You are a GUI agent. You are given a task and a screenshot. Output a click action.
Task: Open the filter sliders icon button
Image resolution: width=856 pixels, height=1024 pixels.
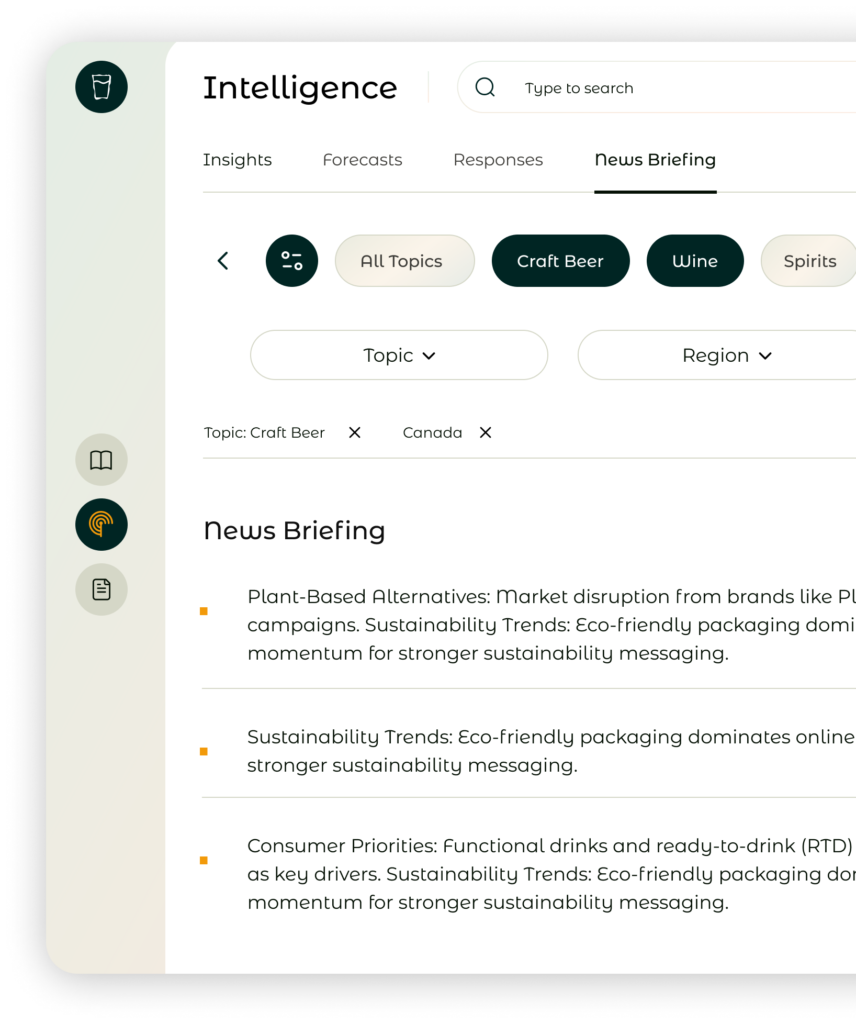pyautogui.click(x=292, y=261)
